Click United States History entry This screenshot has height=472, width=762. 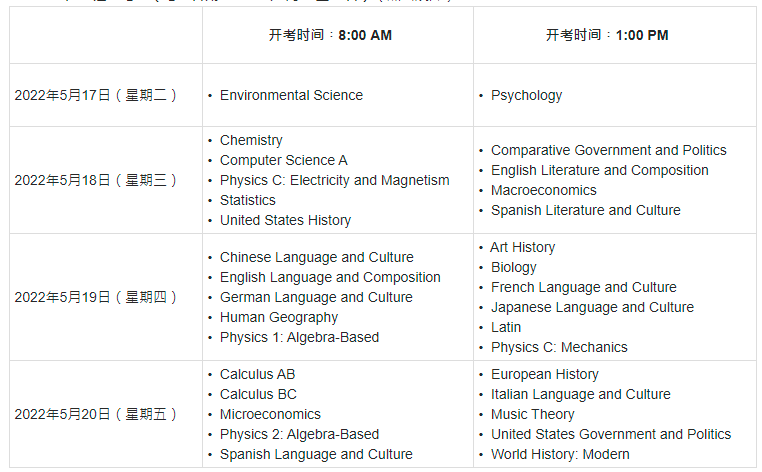click(285, 220)
